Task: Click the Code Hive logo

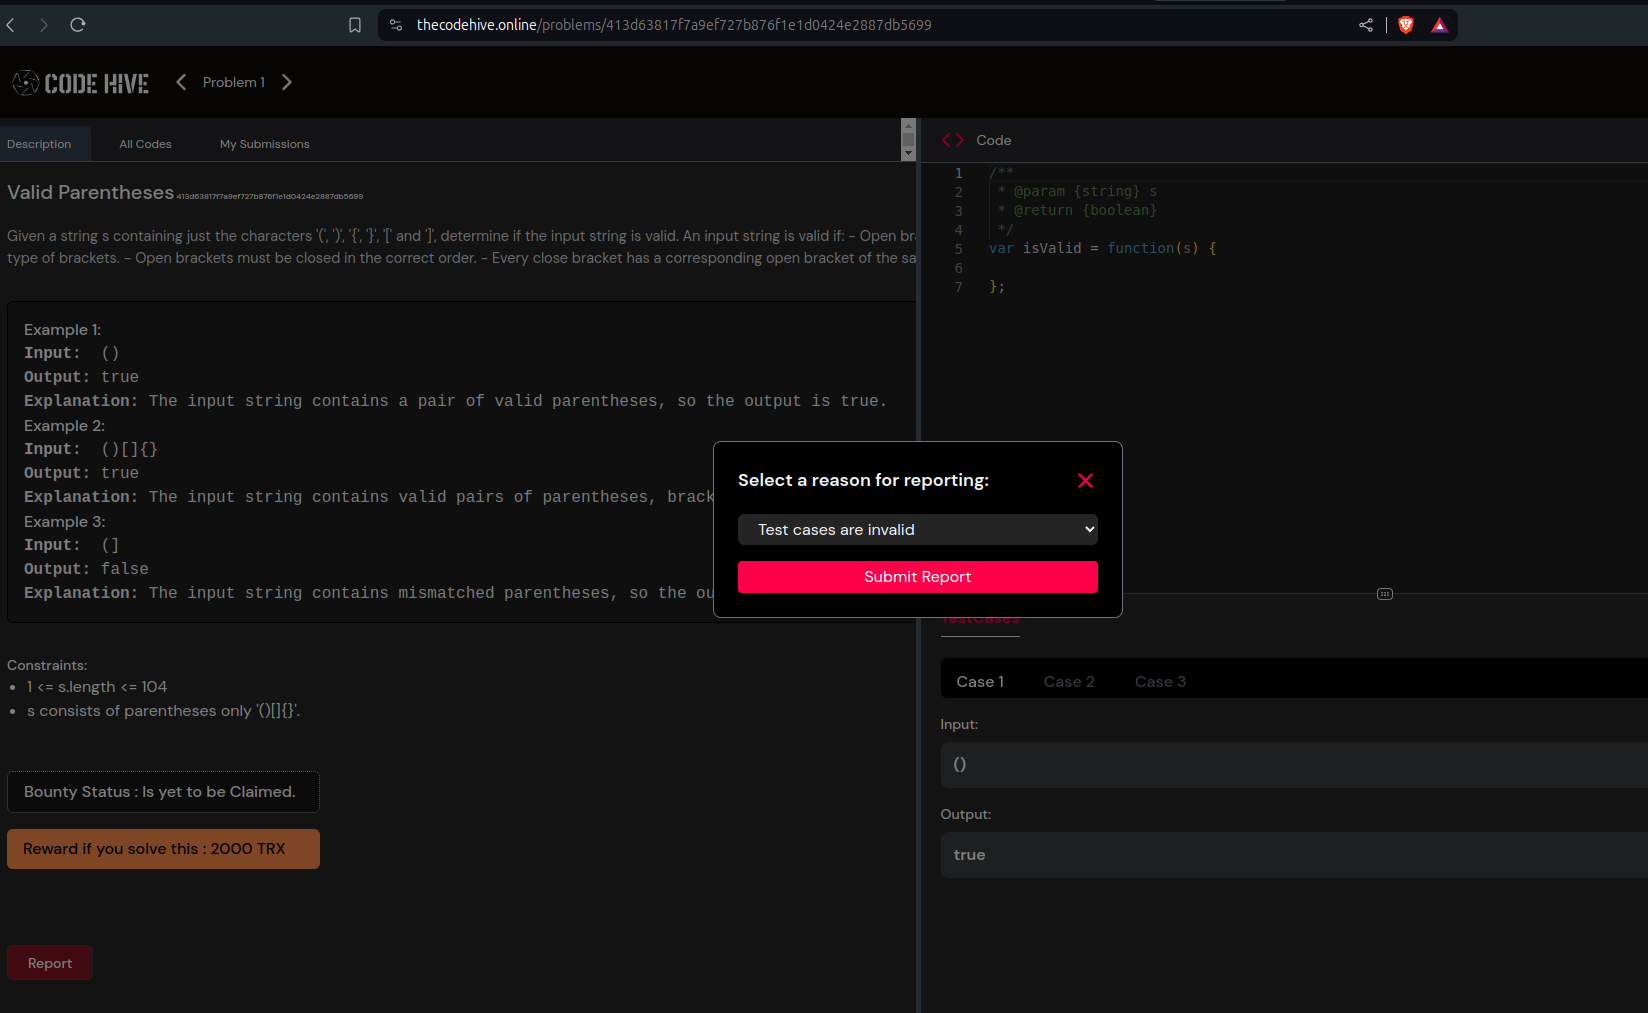Action: [x=81, y=83]
